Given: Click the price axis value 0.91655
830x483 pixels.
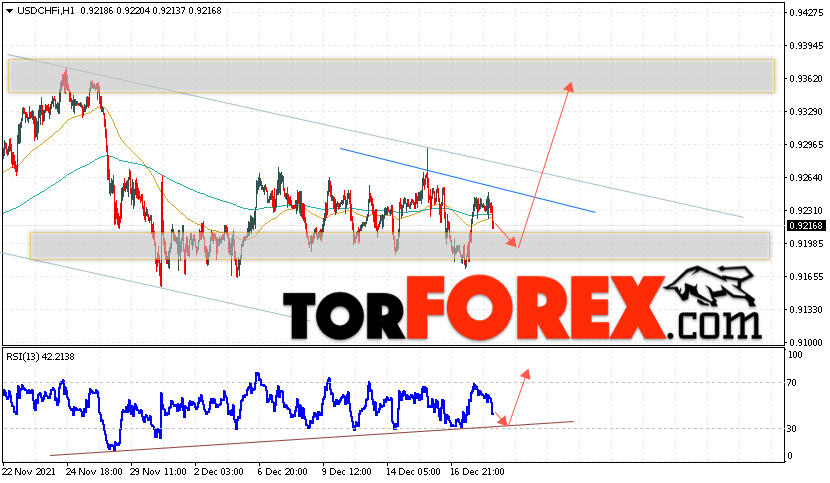Looking at the screenshot, I should [x=806, y=276].
